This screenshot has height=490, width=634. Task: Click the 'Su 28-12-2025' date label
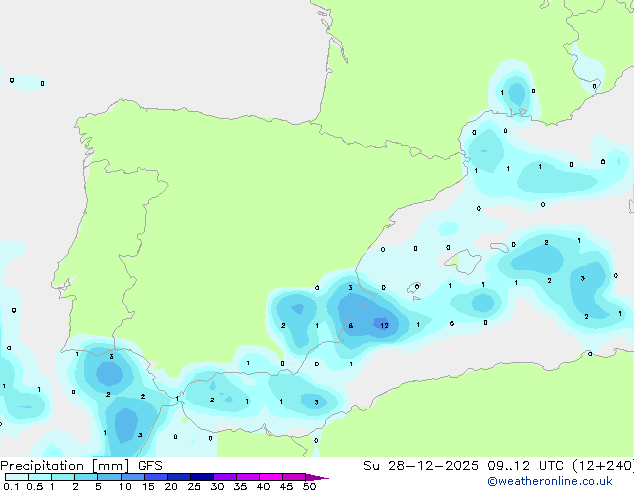pos(421,466)
